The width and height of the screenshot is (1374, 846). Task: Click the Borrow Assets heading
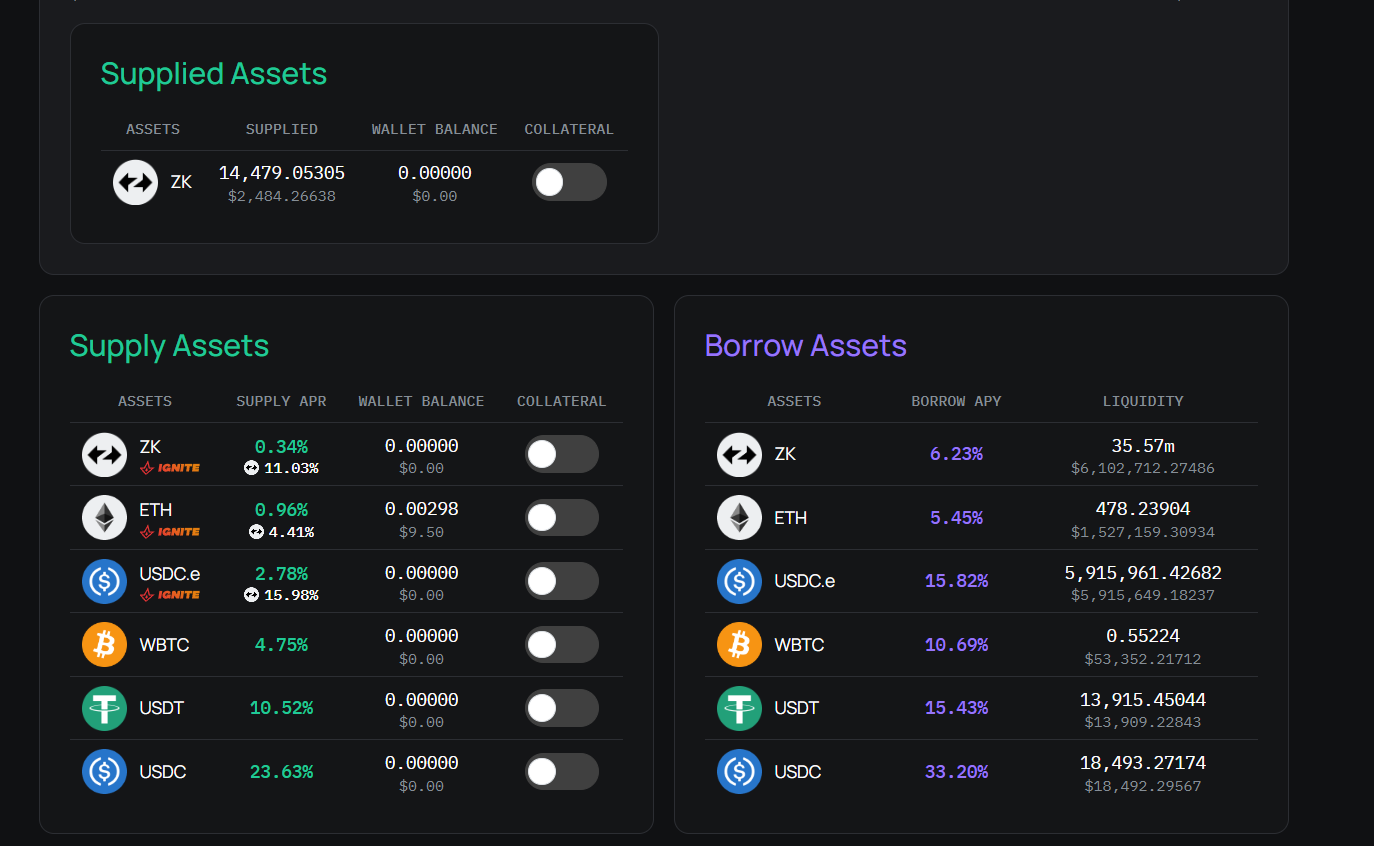(806, 346)
